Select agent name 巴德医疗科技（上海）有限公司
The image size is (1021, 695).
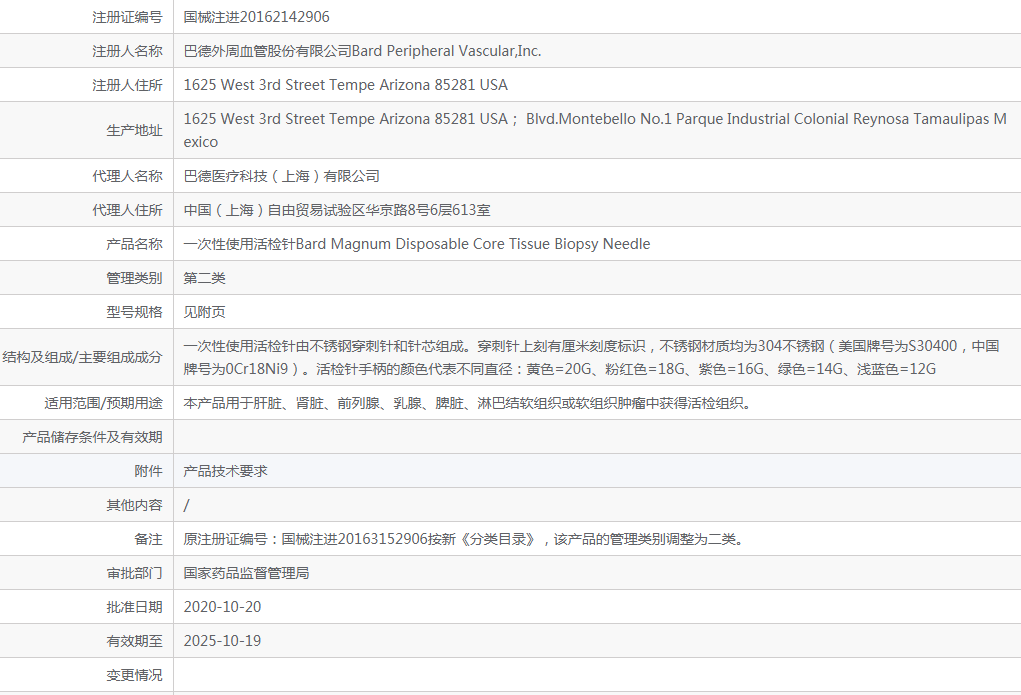click(281, 176)
